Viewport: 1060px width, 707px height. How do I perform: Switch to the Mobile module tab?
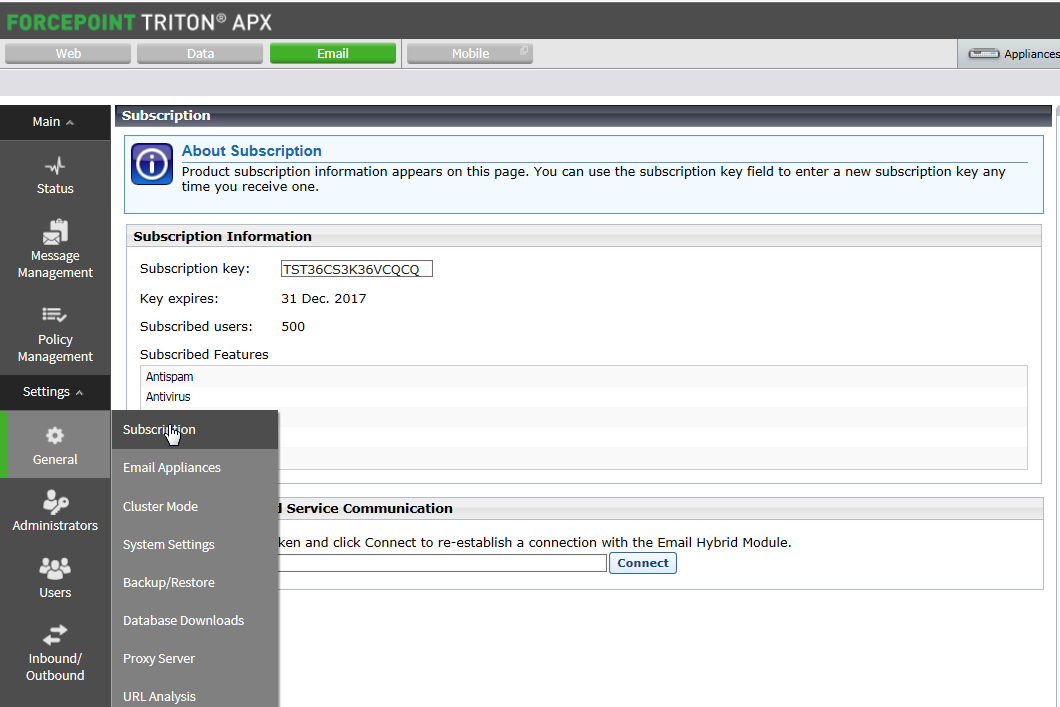coord(470,53)
